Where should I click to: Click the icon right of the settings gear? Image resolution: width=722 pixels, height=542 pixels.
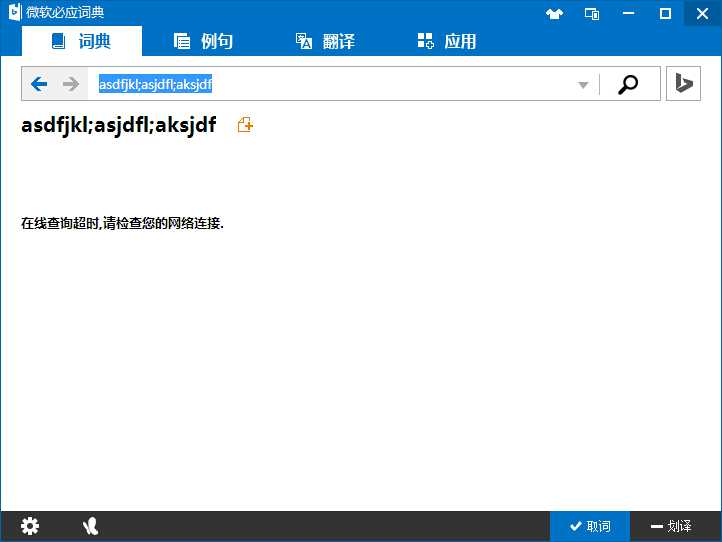click(x=91, y=526)
